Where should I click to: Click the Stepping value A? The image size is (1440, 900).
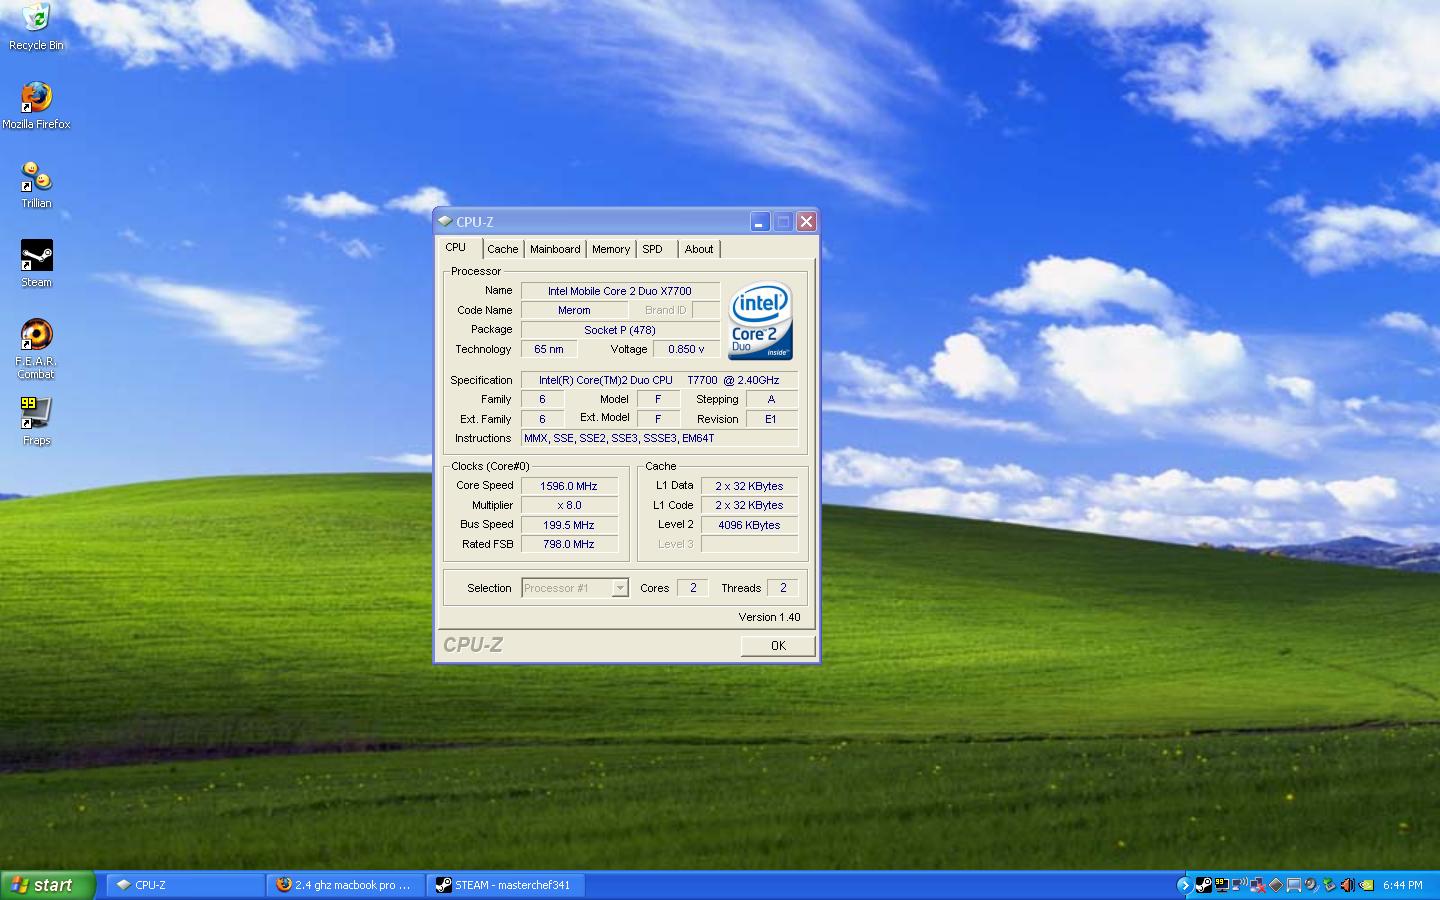point(771,399)
